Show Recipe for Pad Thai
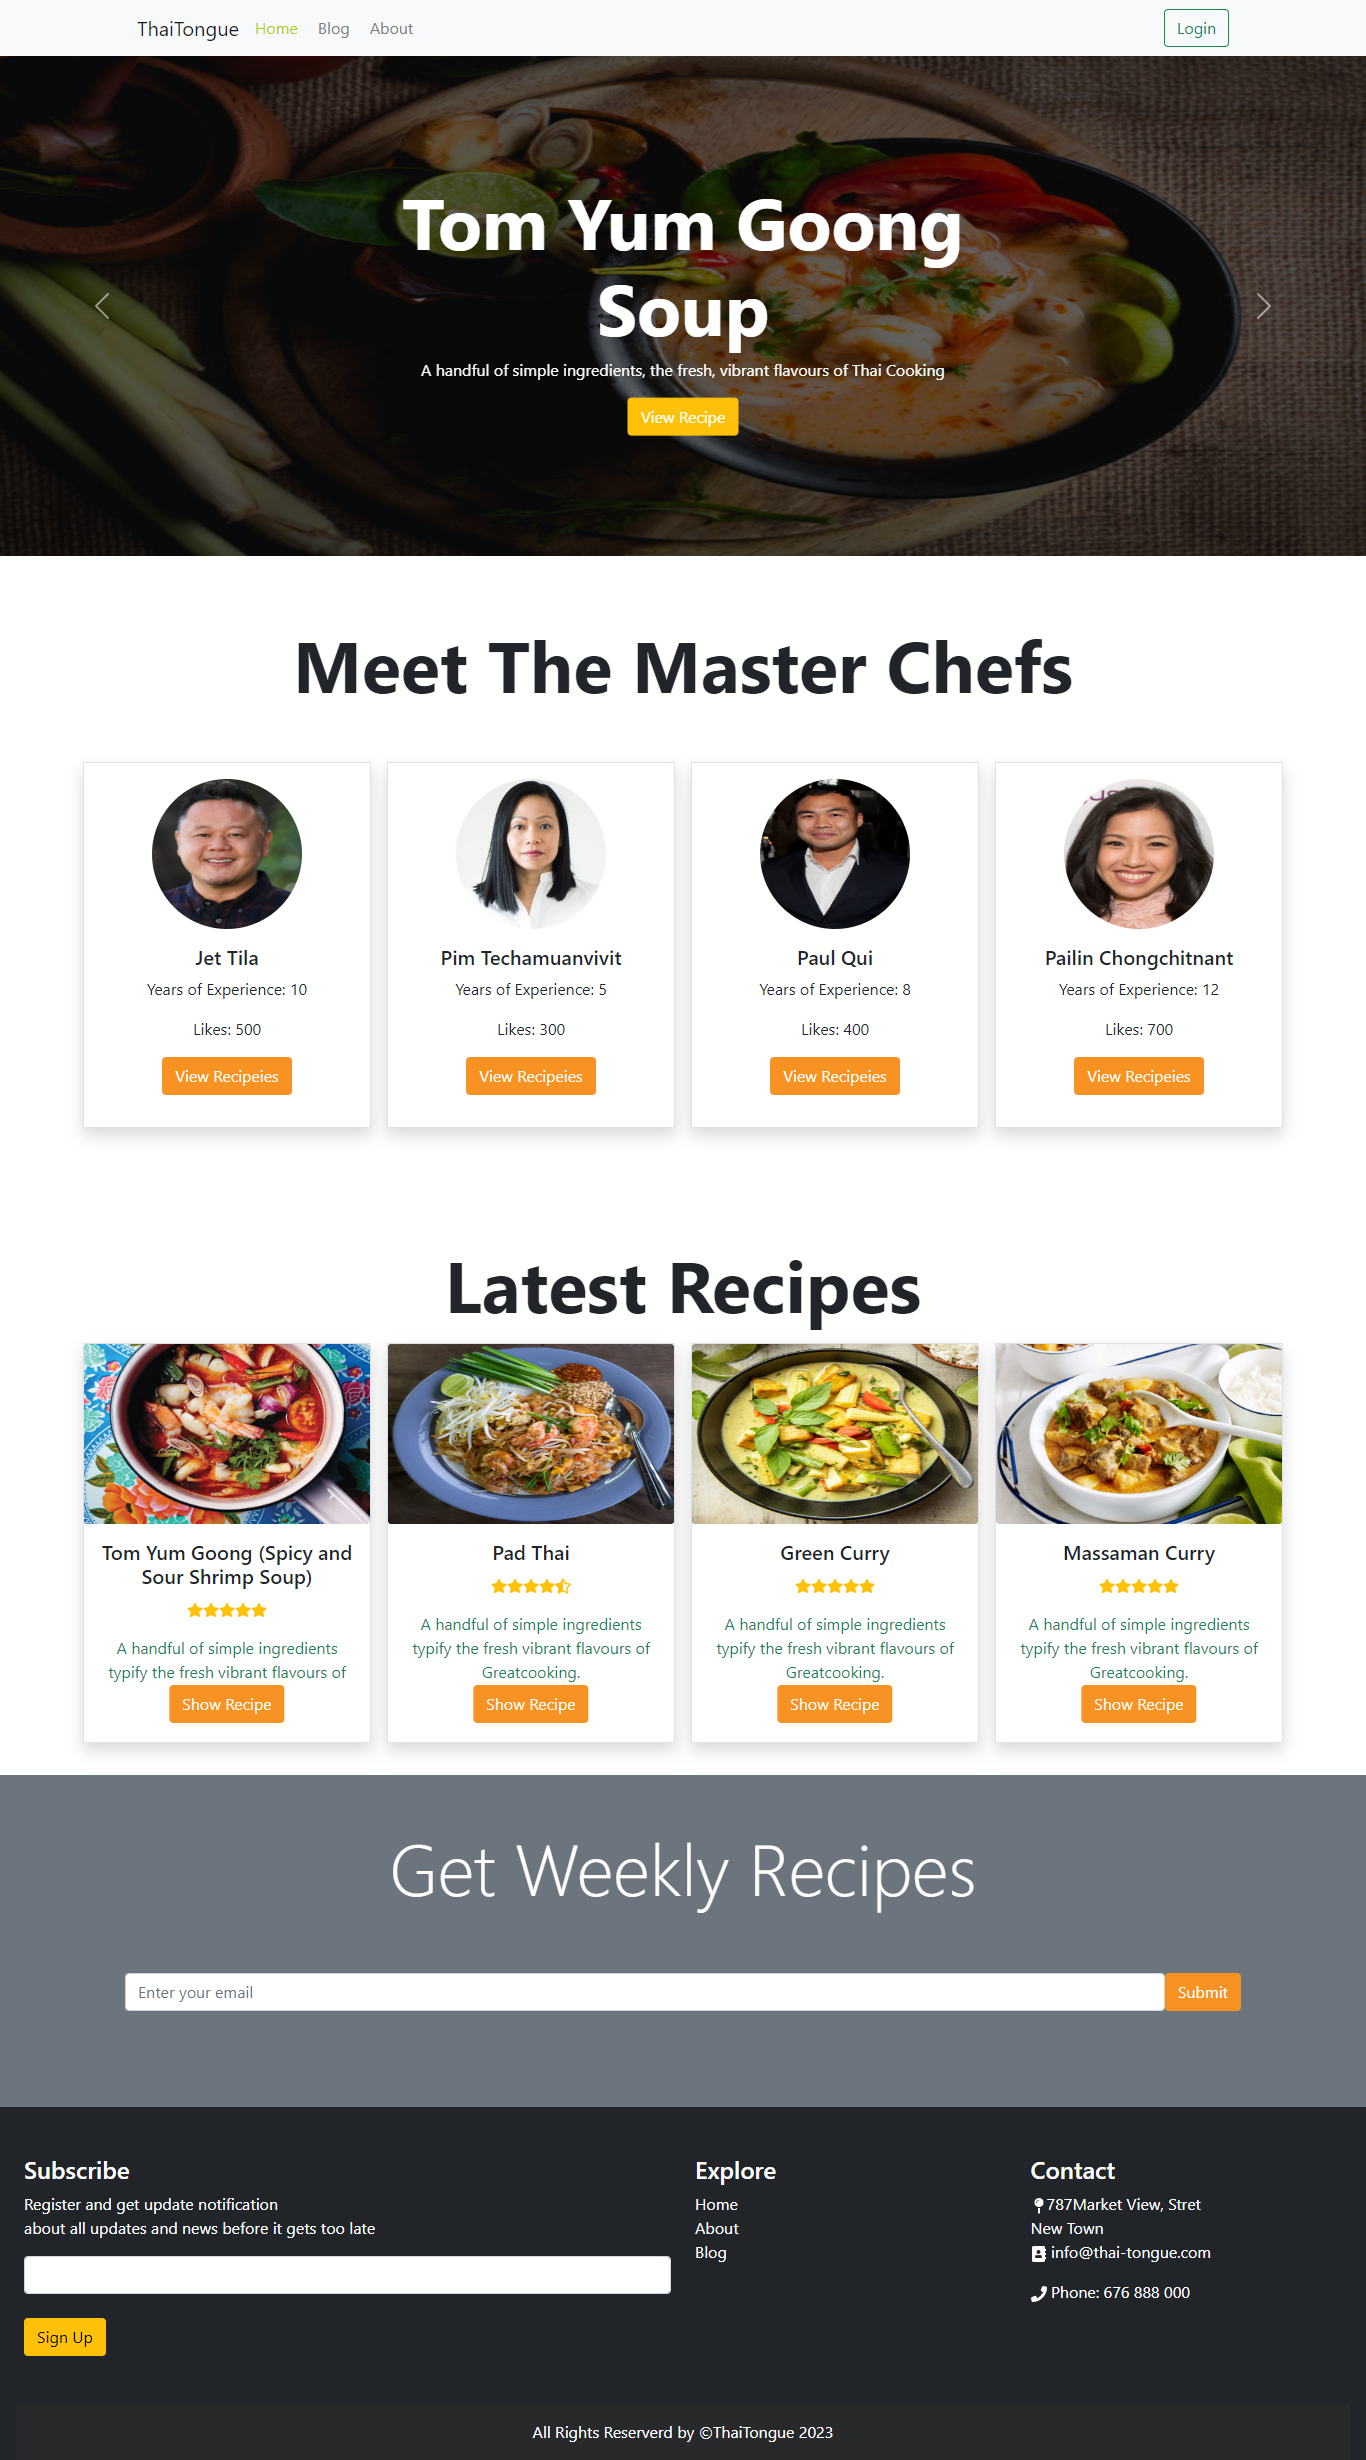The image size is (1366, 2460). pos(531,1704)
